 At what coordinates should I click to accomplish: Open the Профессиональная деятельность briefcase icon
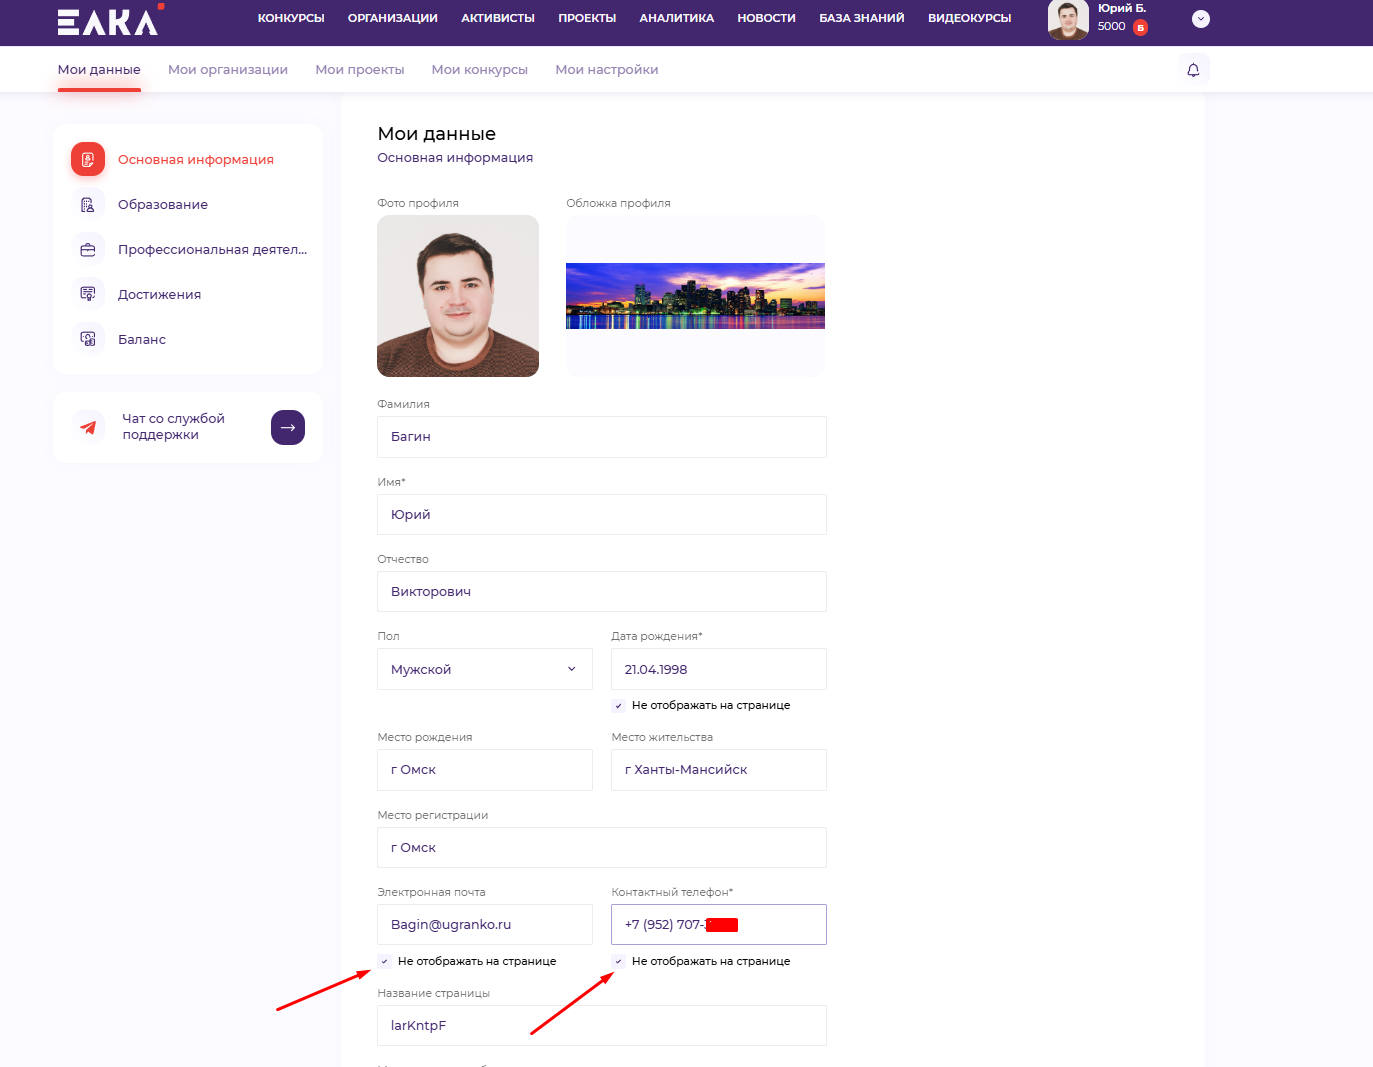[x=88, y=250]
